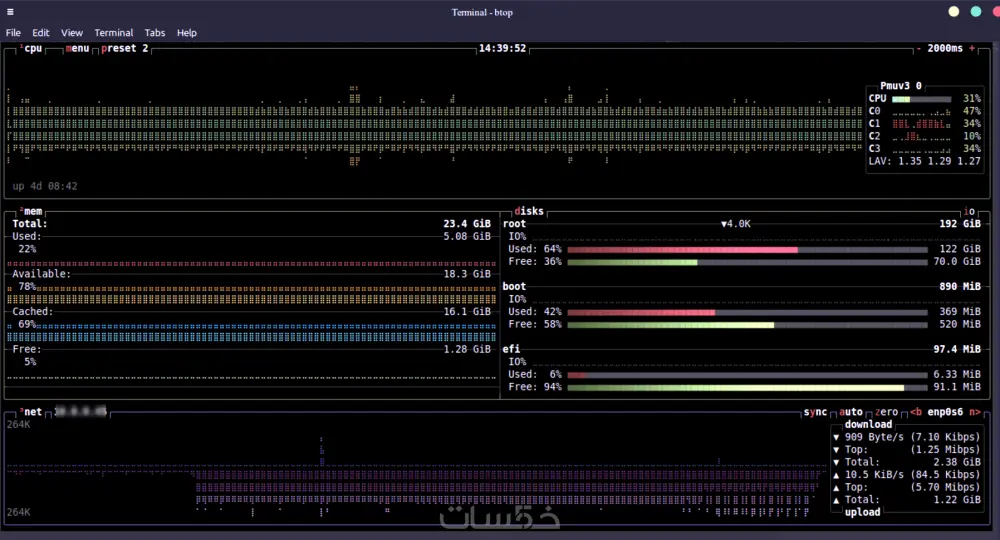
Task: Click the 520 MiB boot free value
Action: pos(960,325)
